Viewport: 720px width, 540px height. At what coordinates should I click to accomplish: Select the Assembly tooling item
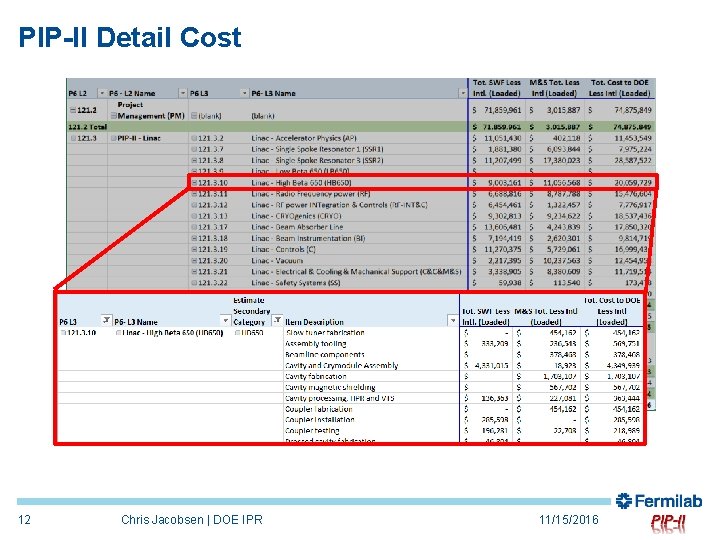[x=315, y=344]
